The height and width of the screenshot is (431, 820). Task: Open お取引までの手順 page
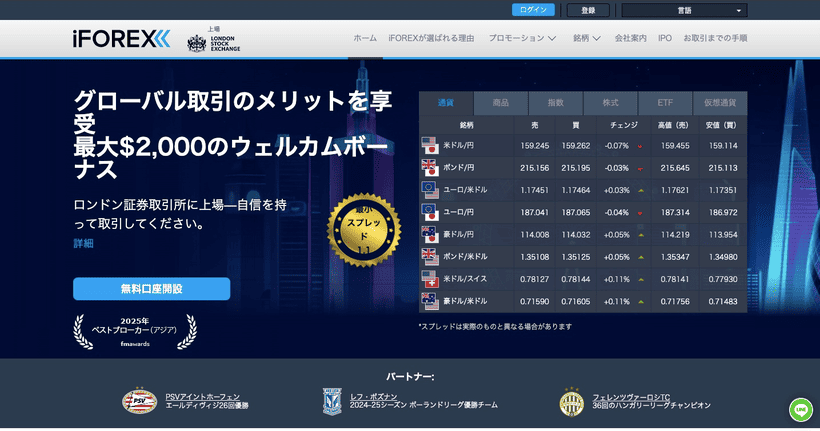(x=715, y=38)
